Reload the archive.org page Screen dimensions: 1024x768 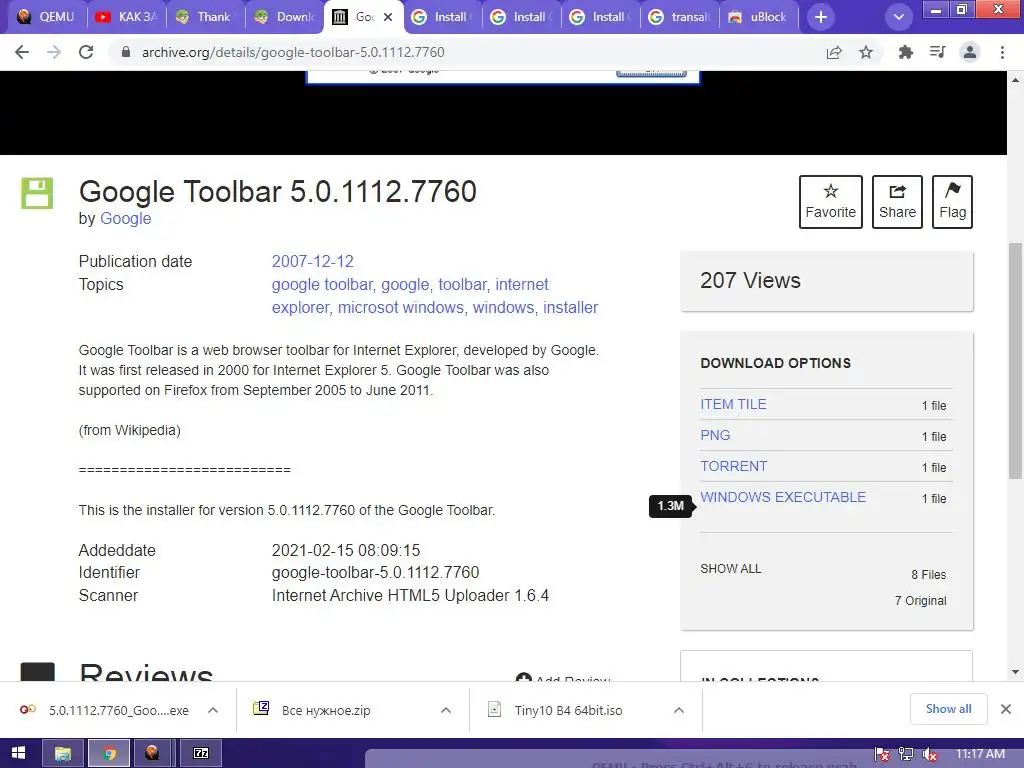(86, 52)
